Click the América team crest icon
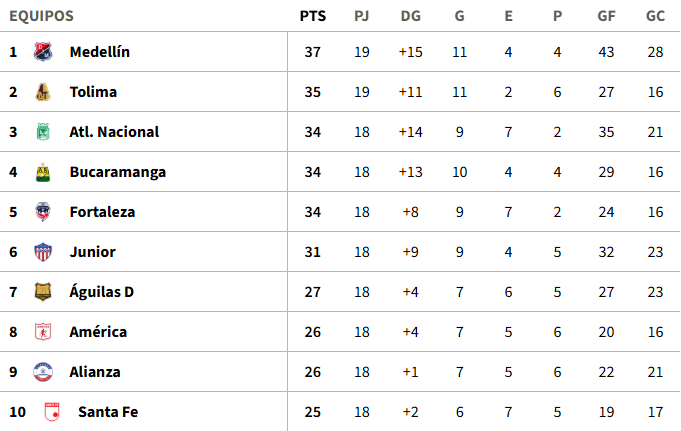The height and width of the screenshot is (431, 681). pos(42,332)
